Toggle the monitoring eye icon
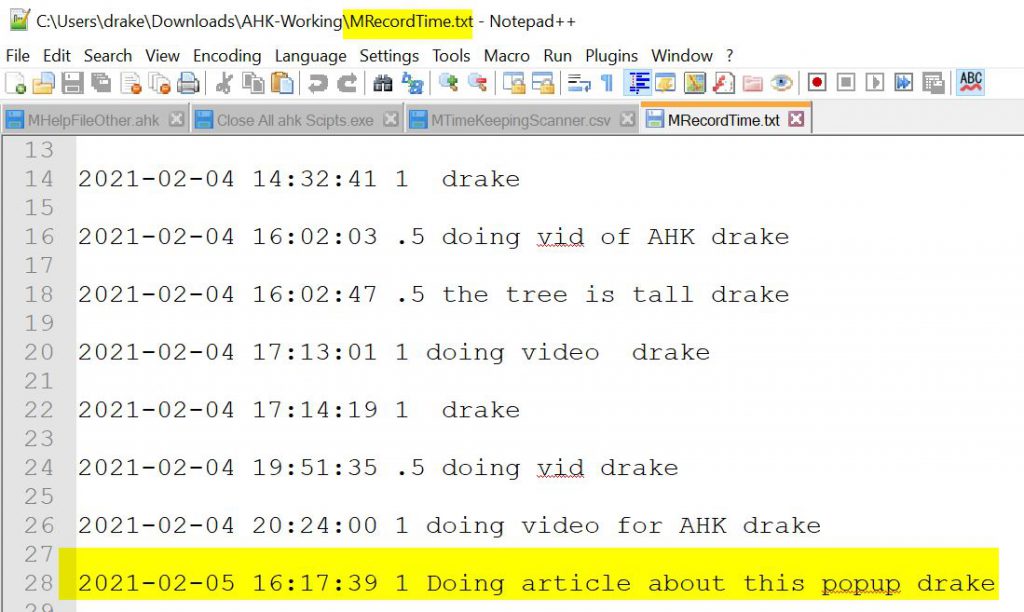1024x612 pixels. [781, 83]
